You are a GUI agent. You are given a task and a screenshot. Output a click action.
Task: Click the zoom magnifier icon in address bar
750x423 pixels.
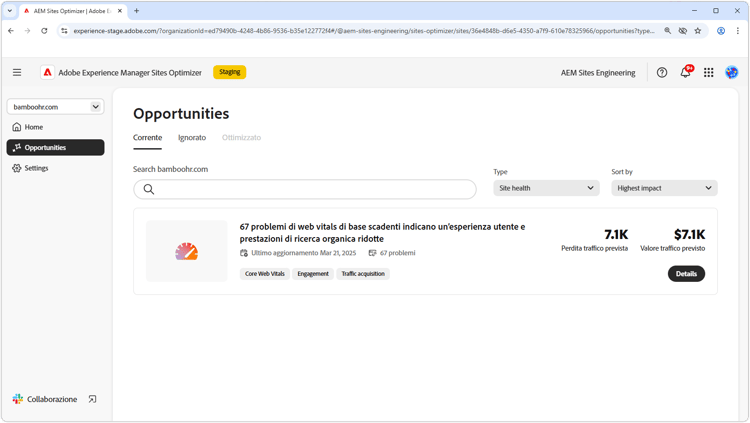[667, 31]
